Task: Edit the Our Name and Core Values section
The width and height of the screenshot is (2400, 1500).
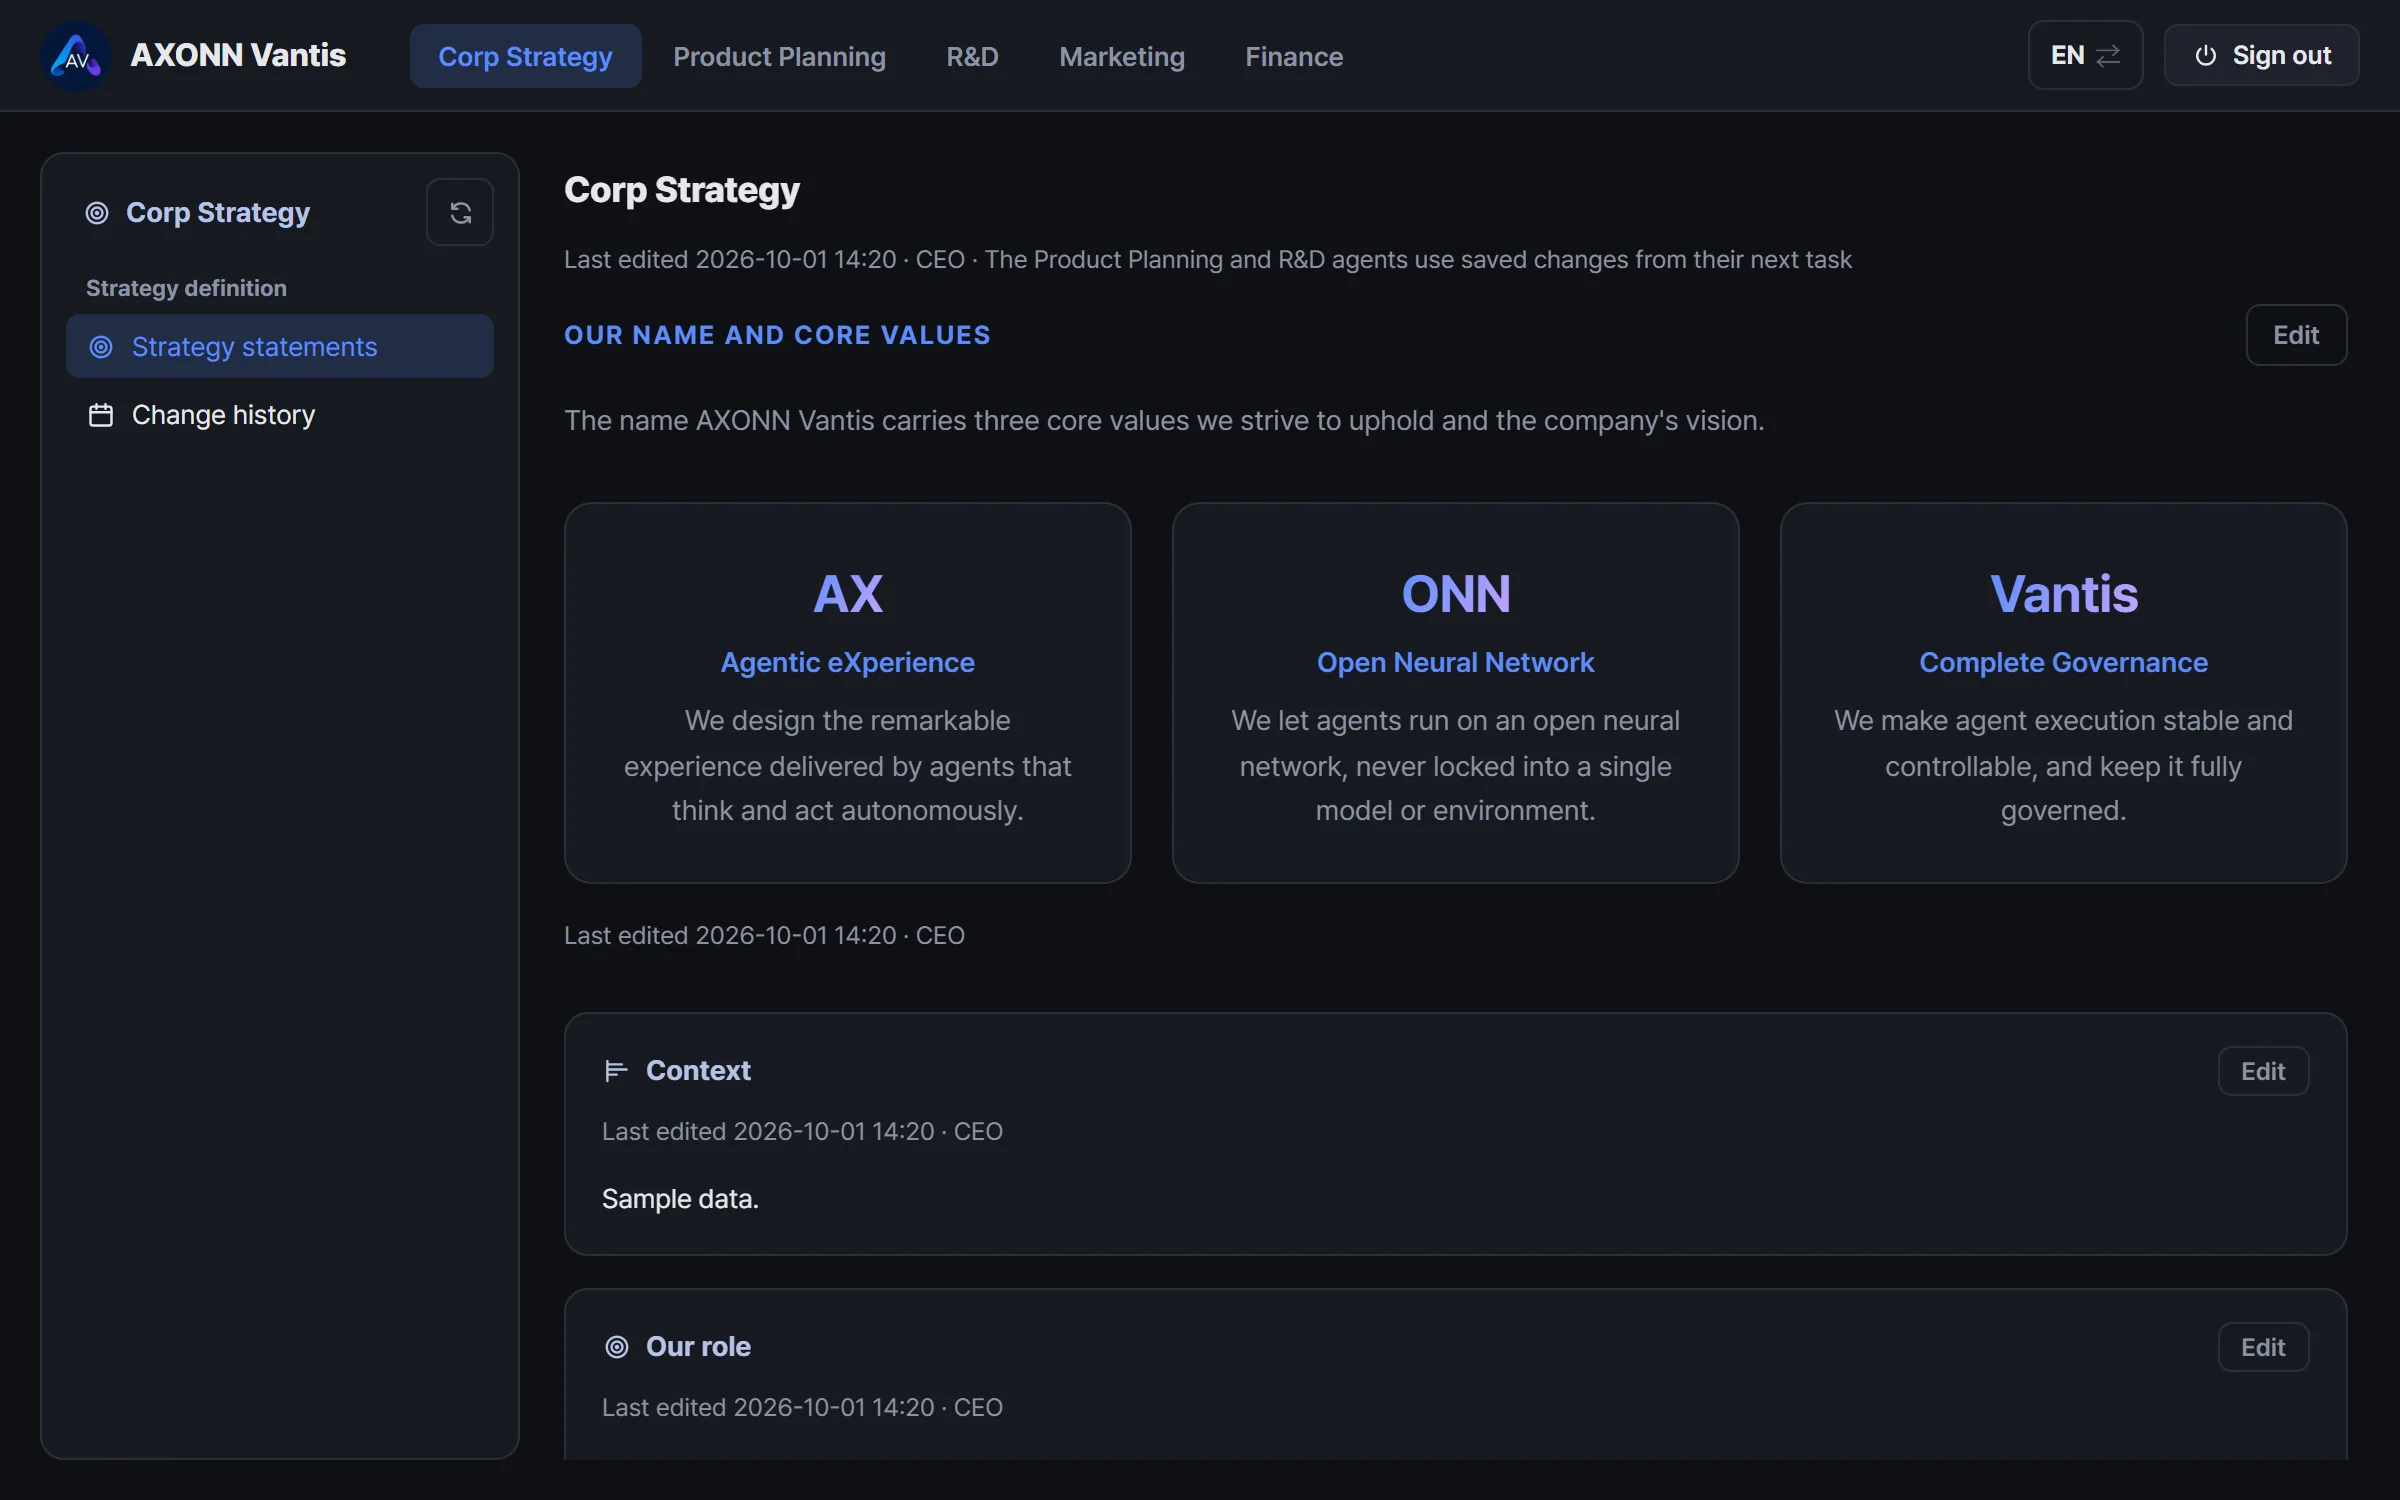Action: (x=2296, y=335)
